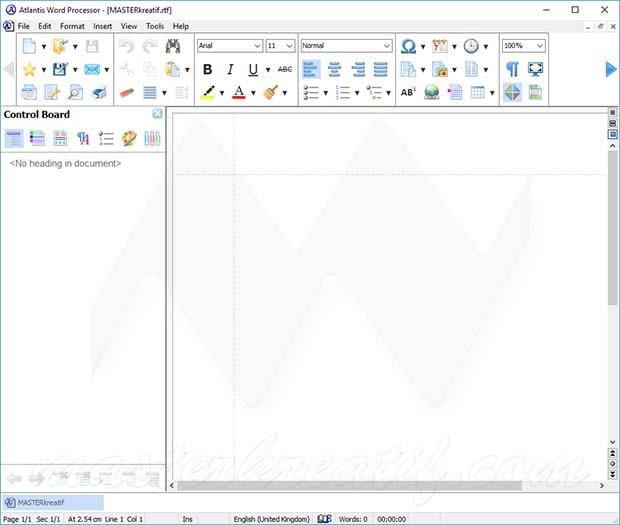The width and height of the screenshot is (620, 525).
Task: Toggle centered paragraph alignment
Action: pos(335,70)
